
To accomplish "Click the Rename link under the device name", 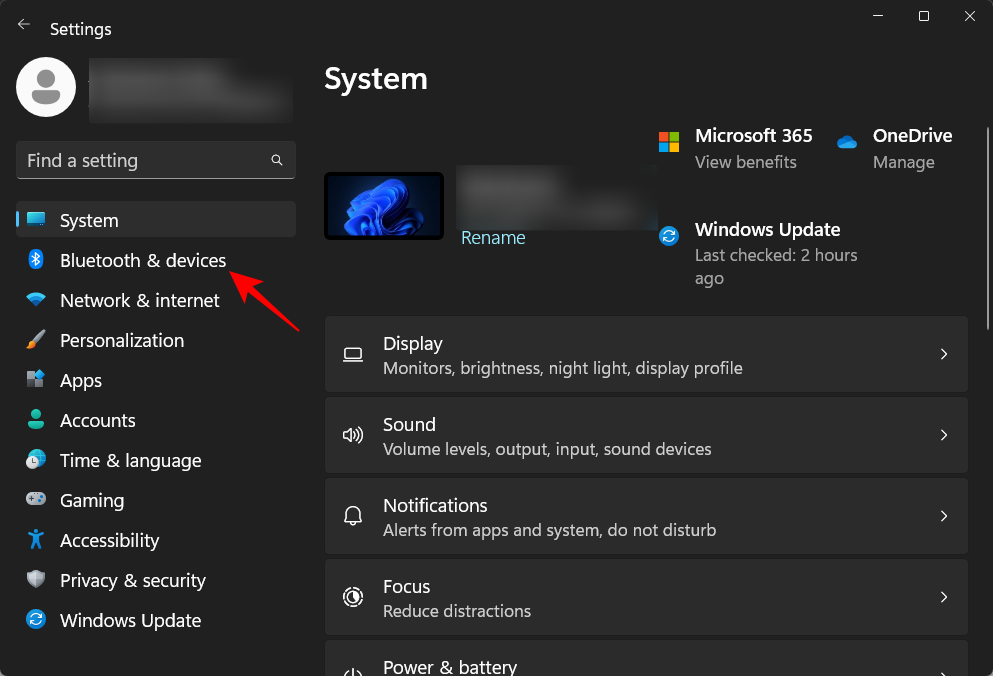I will (x=493, y=238).
